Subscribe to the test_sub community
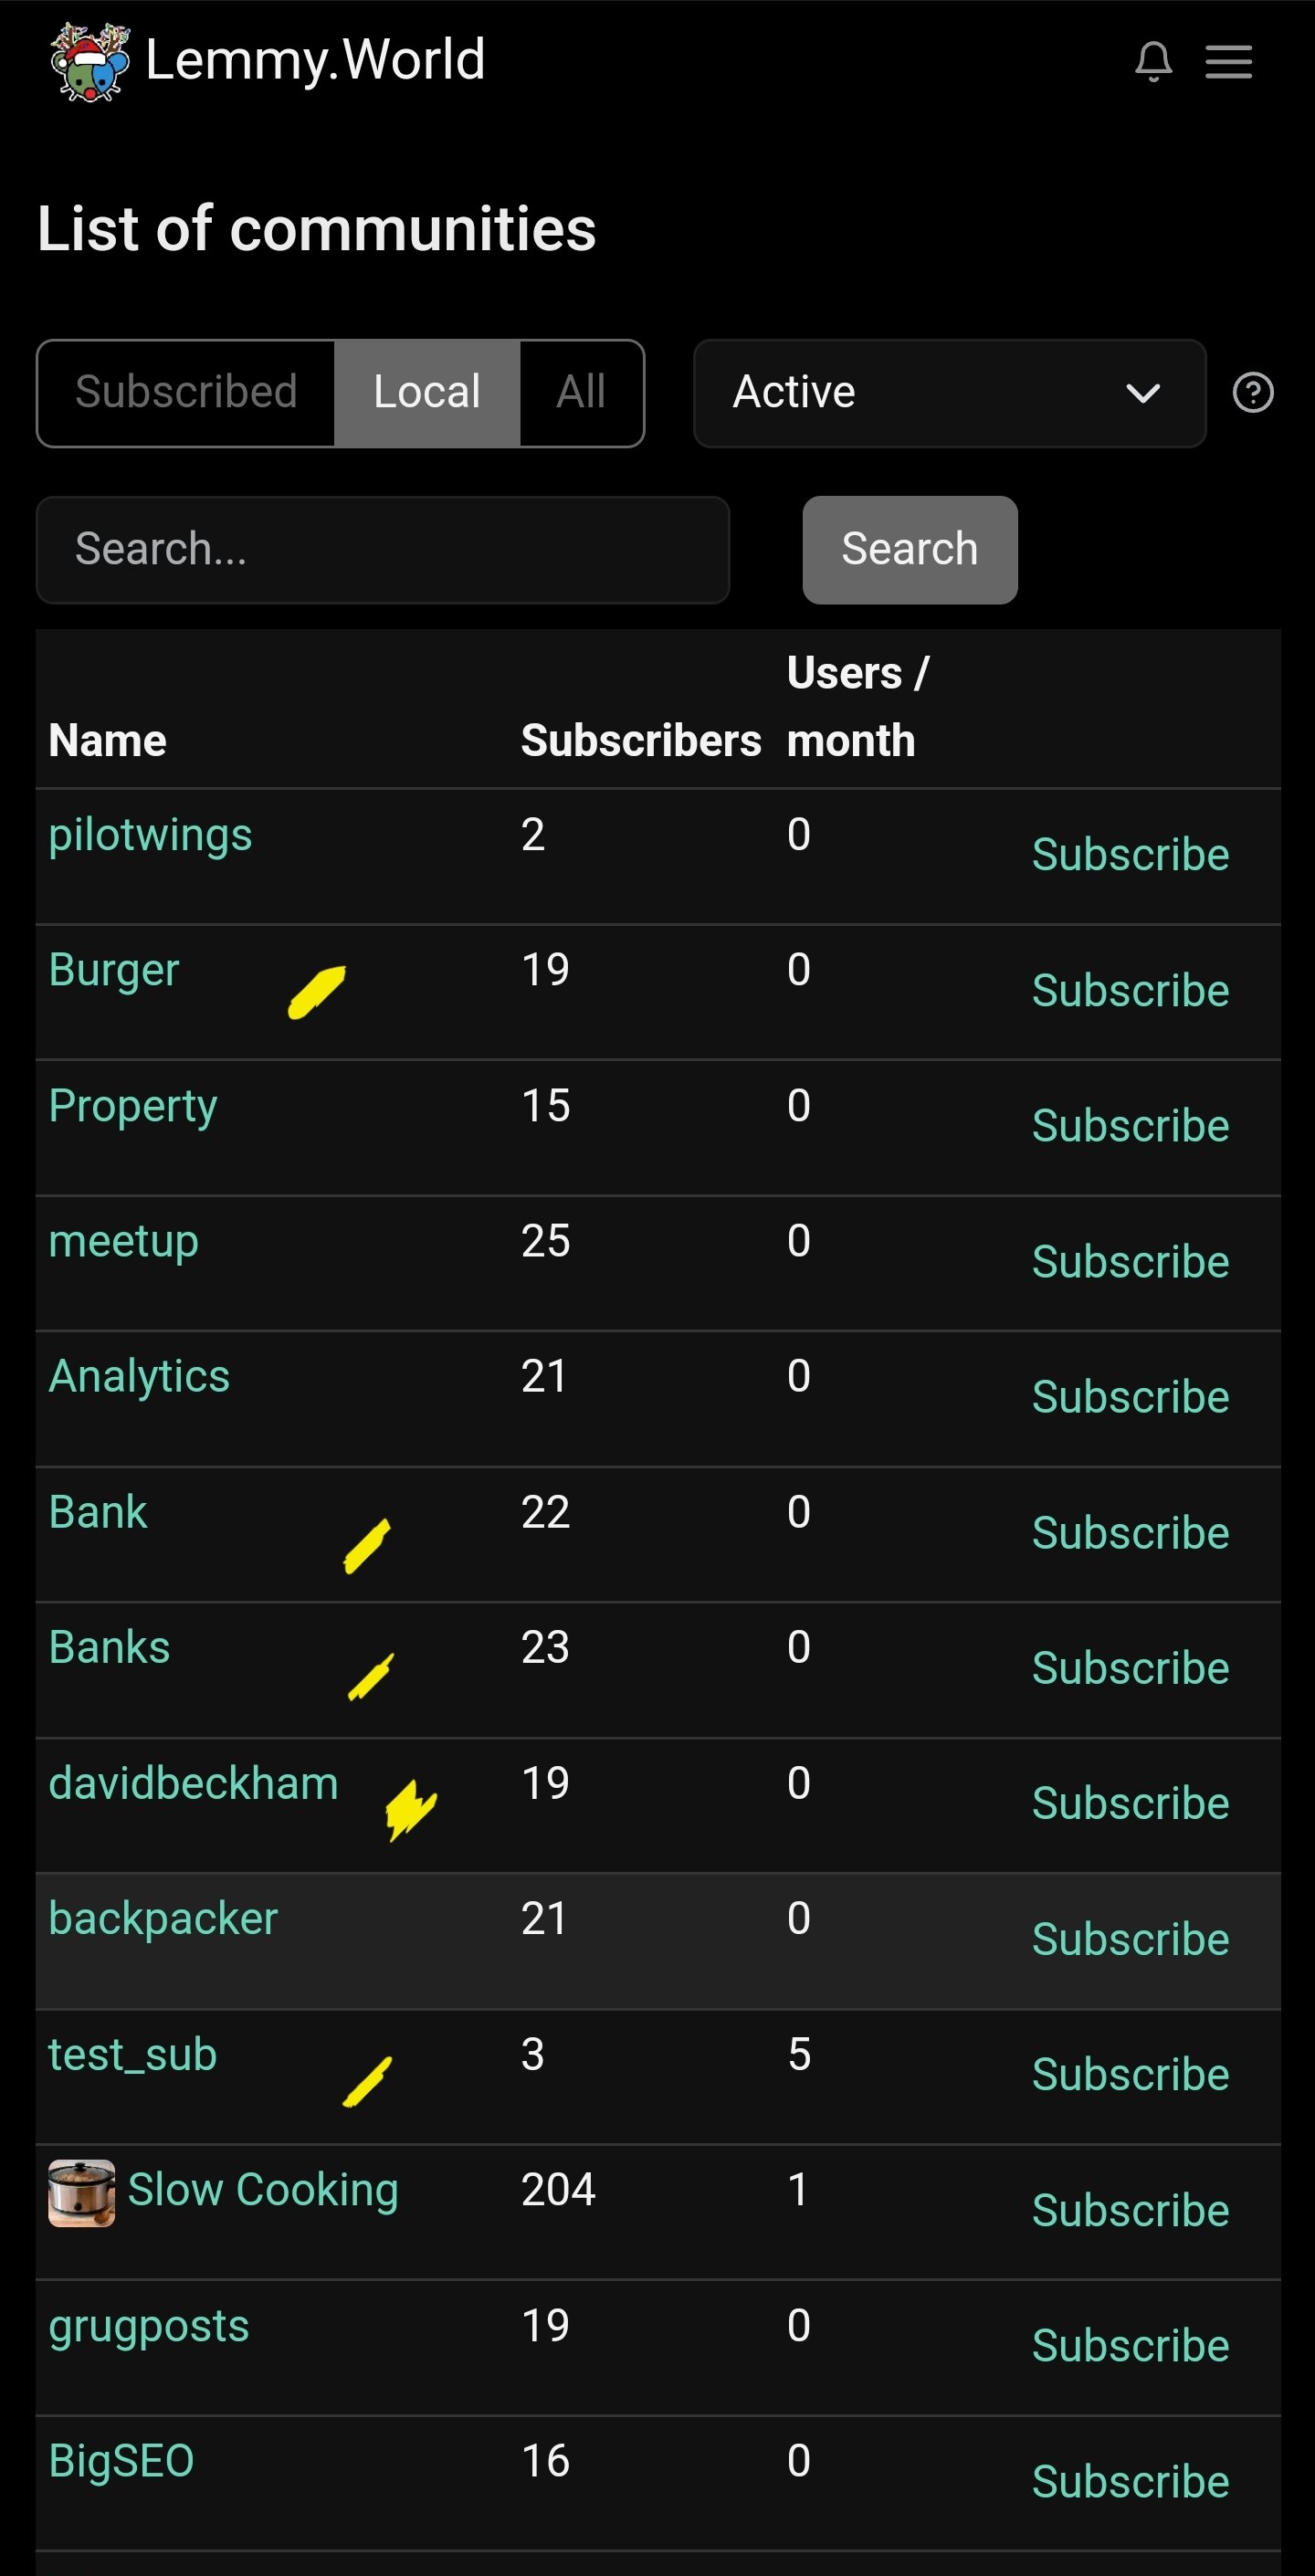This screenshot has width=1315, height=2576. coord(1130,2074)
